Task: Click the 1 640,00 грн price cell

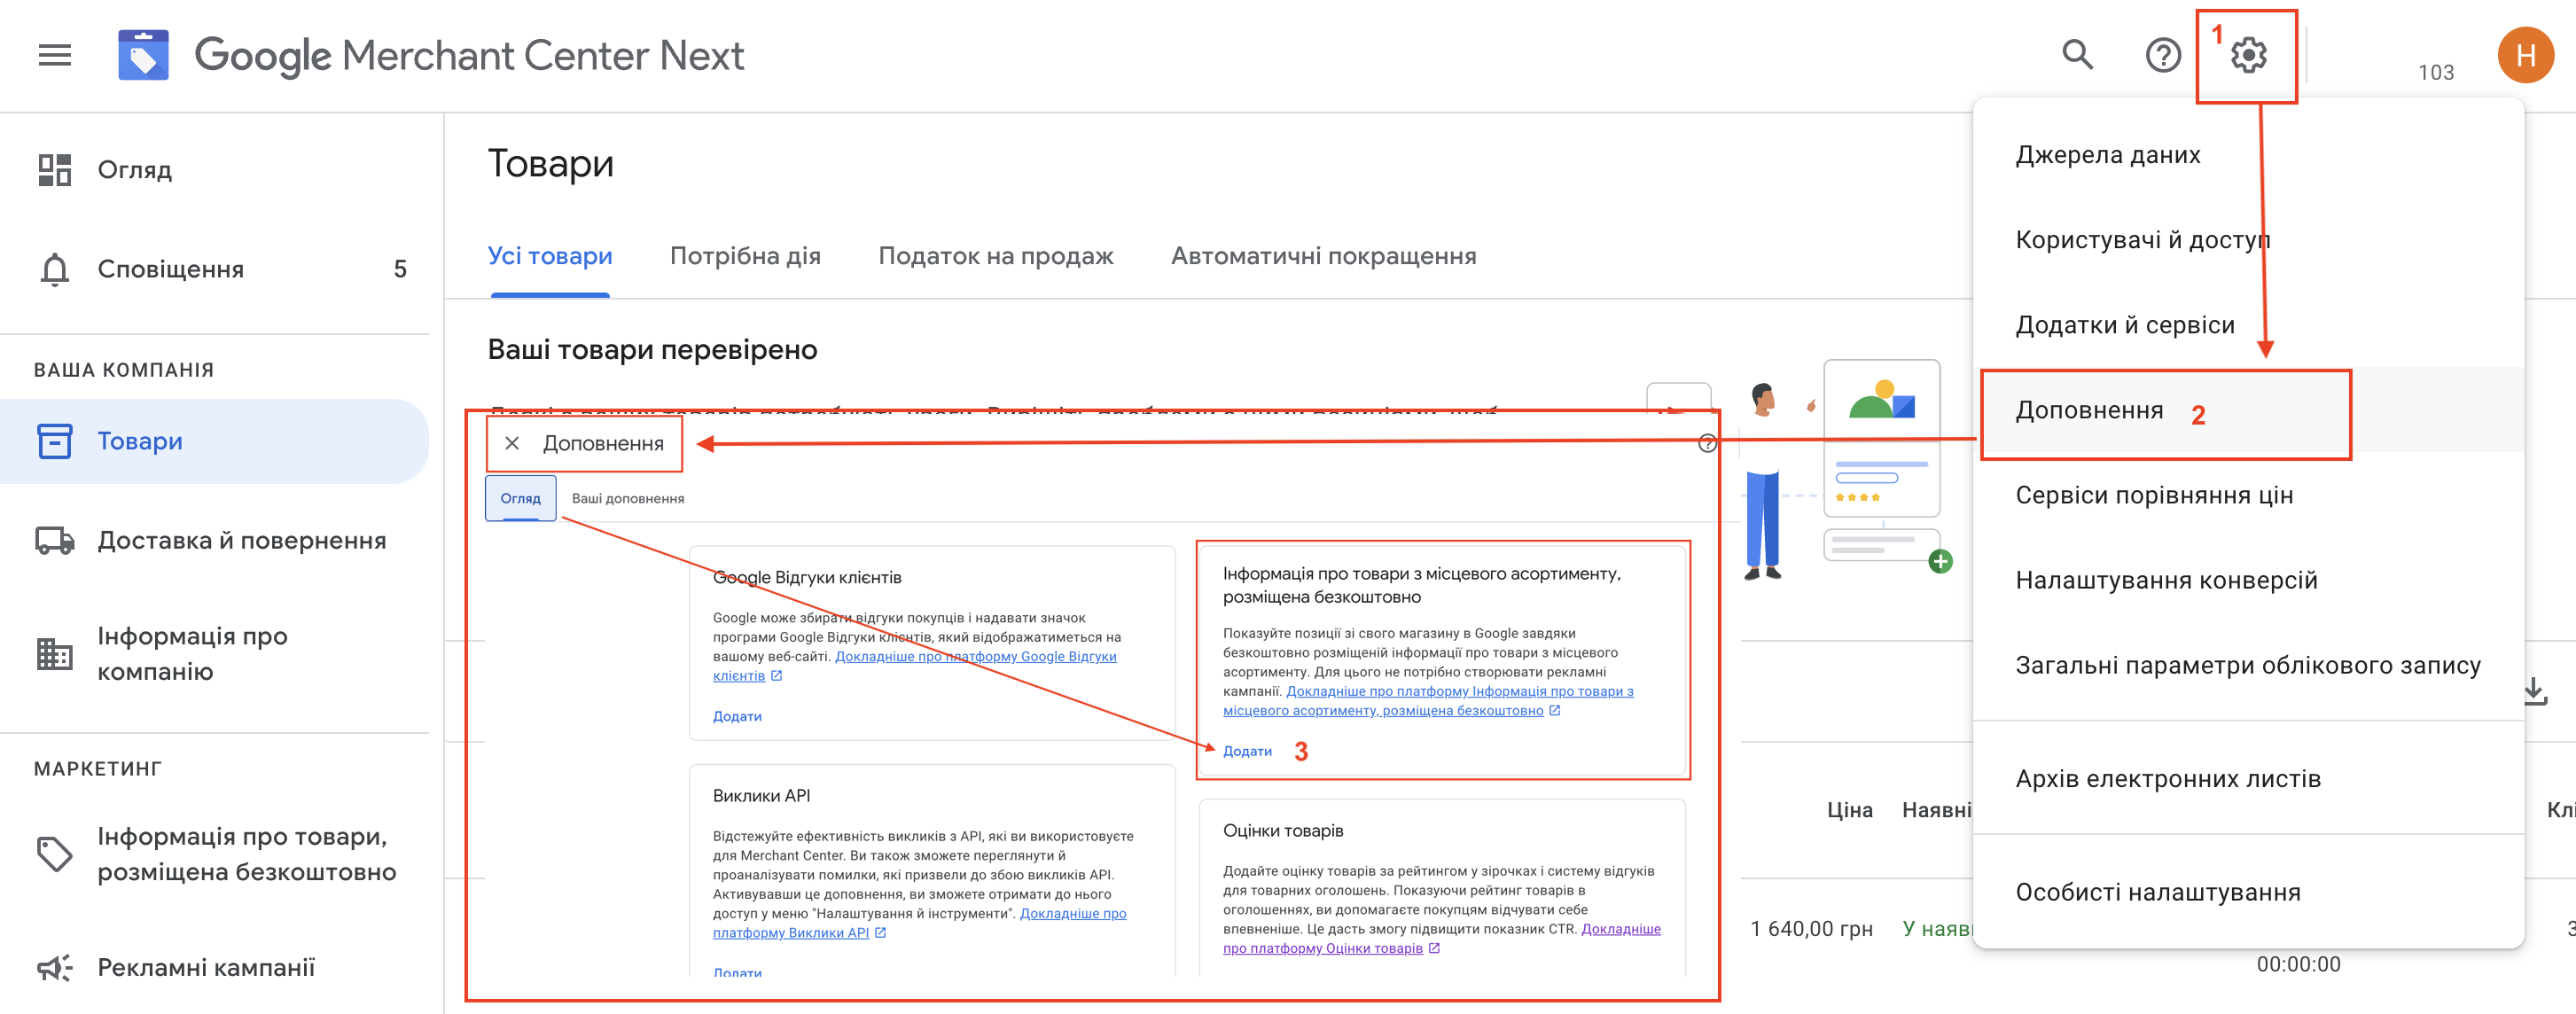Action: pos(1811,928)
